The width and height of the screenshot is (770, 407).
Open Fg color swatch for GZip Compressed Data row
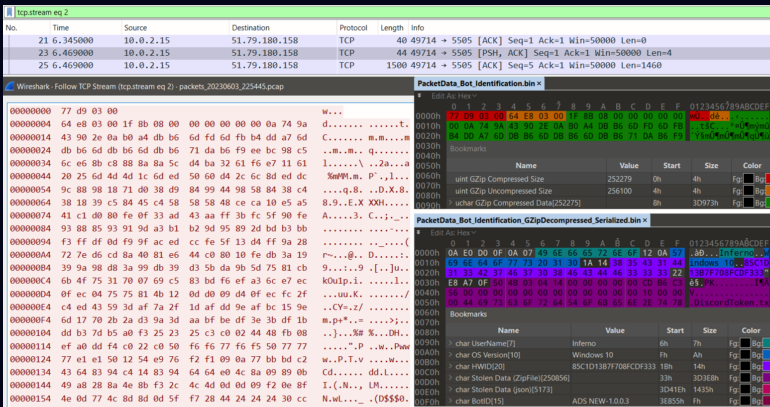[748, 203]
